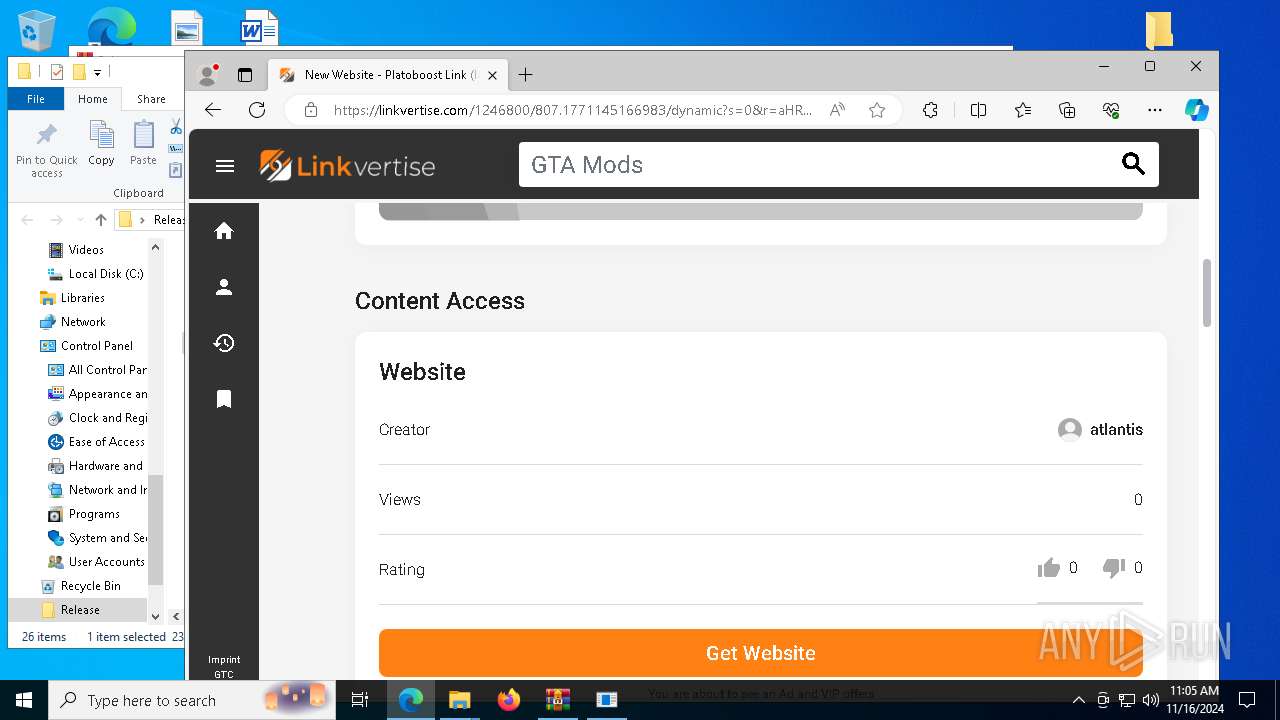
Task: Select Programs in Explorer tree
Action: [94, 514]
